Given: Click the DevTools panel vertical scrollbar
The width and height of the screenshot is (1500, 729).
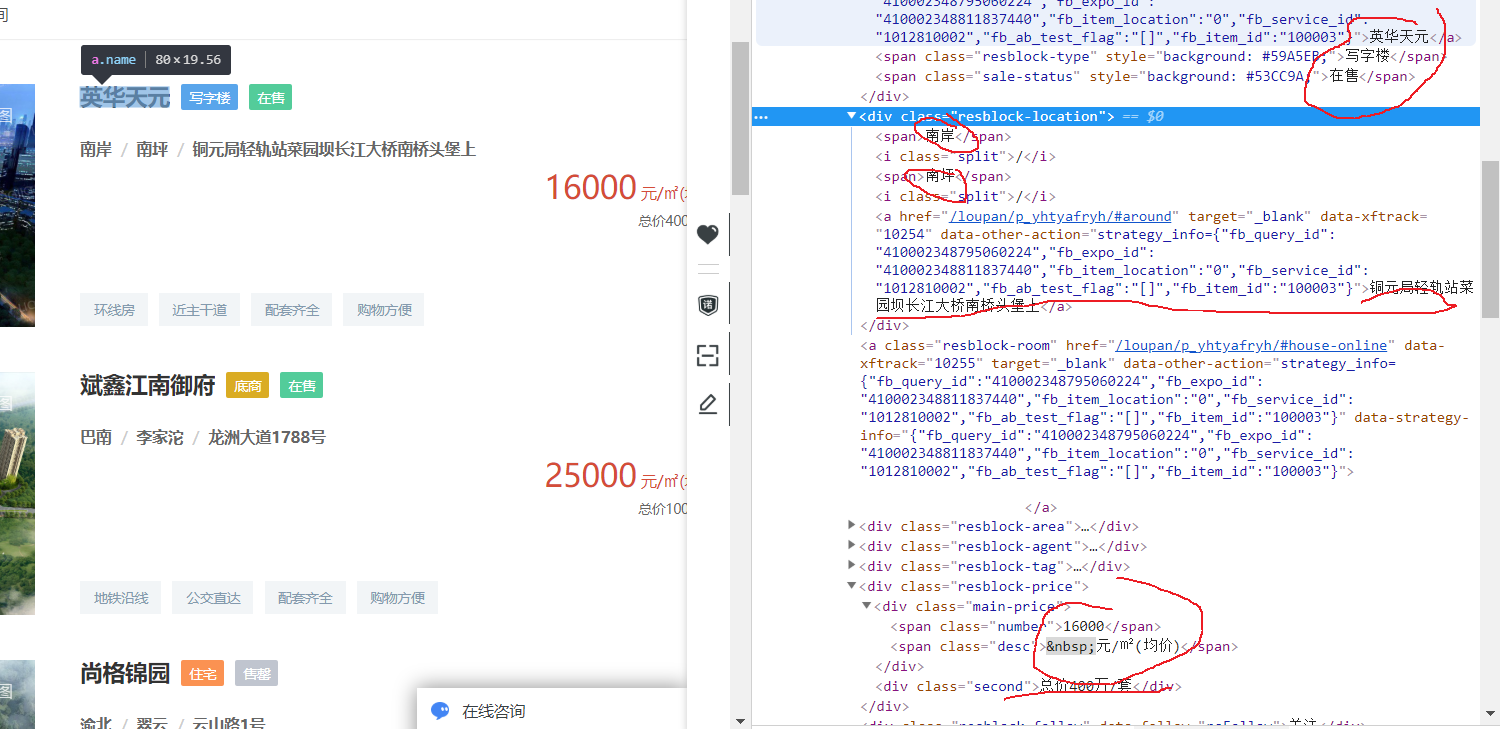Looking at the screenshot, I should pos(1490,240).
